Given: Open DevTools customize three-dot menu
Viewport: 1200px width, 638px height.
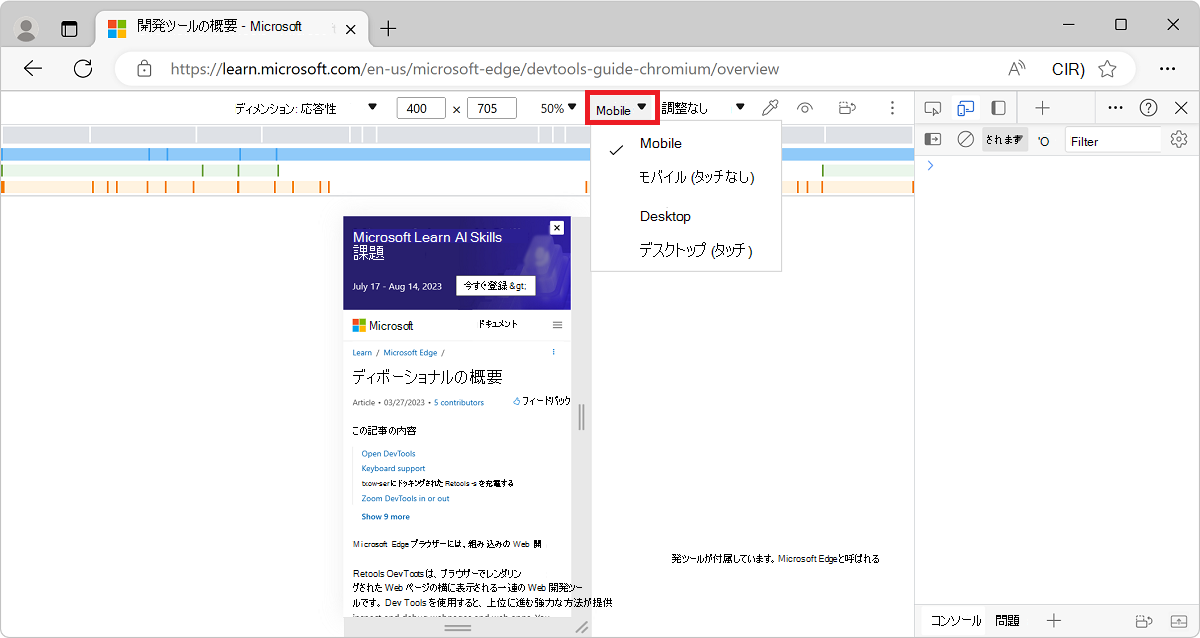Looking at the screenshot, I should click(x=1116, y=108).
